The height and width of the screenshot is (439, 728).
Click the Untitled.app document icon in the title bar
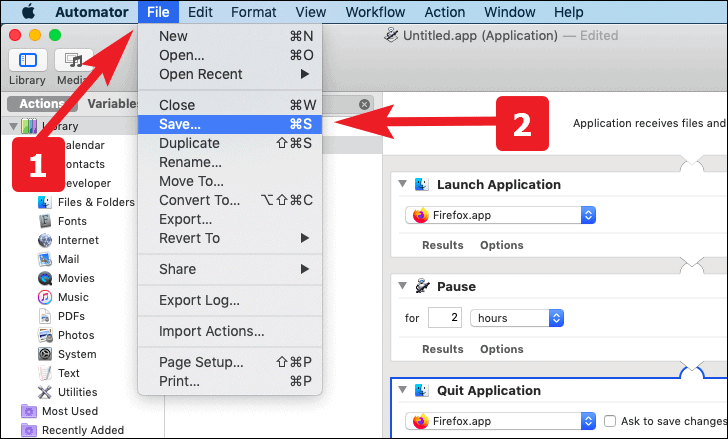[x=391, y=35]
